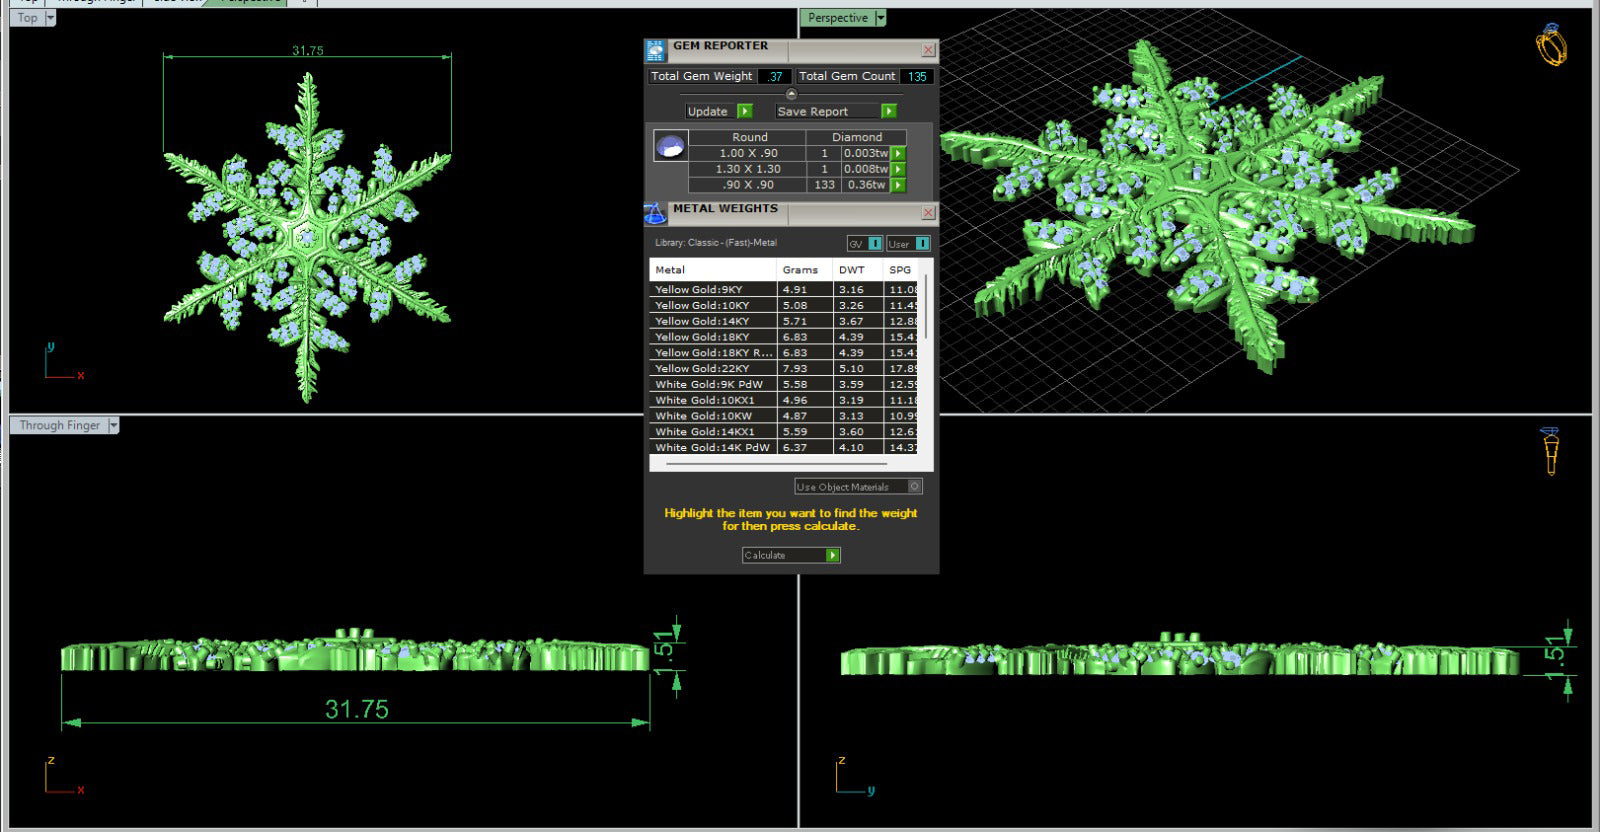Click green arrow beside Calculate
Screen dimensions: 1600x832
click(x=832, y=555)
